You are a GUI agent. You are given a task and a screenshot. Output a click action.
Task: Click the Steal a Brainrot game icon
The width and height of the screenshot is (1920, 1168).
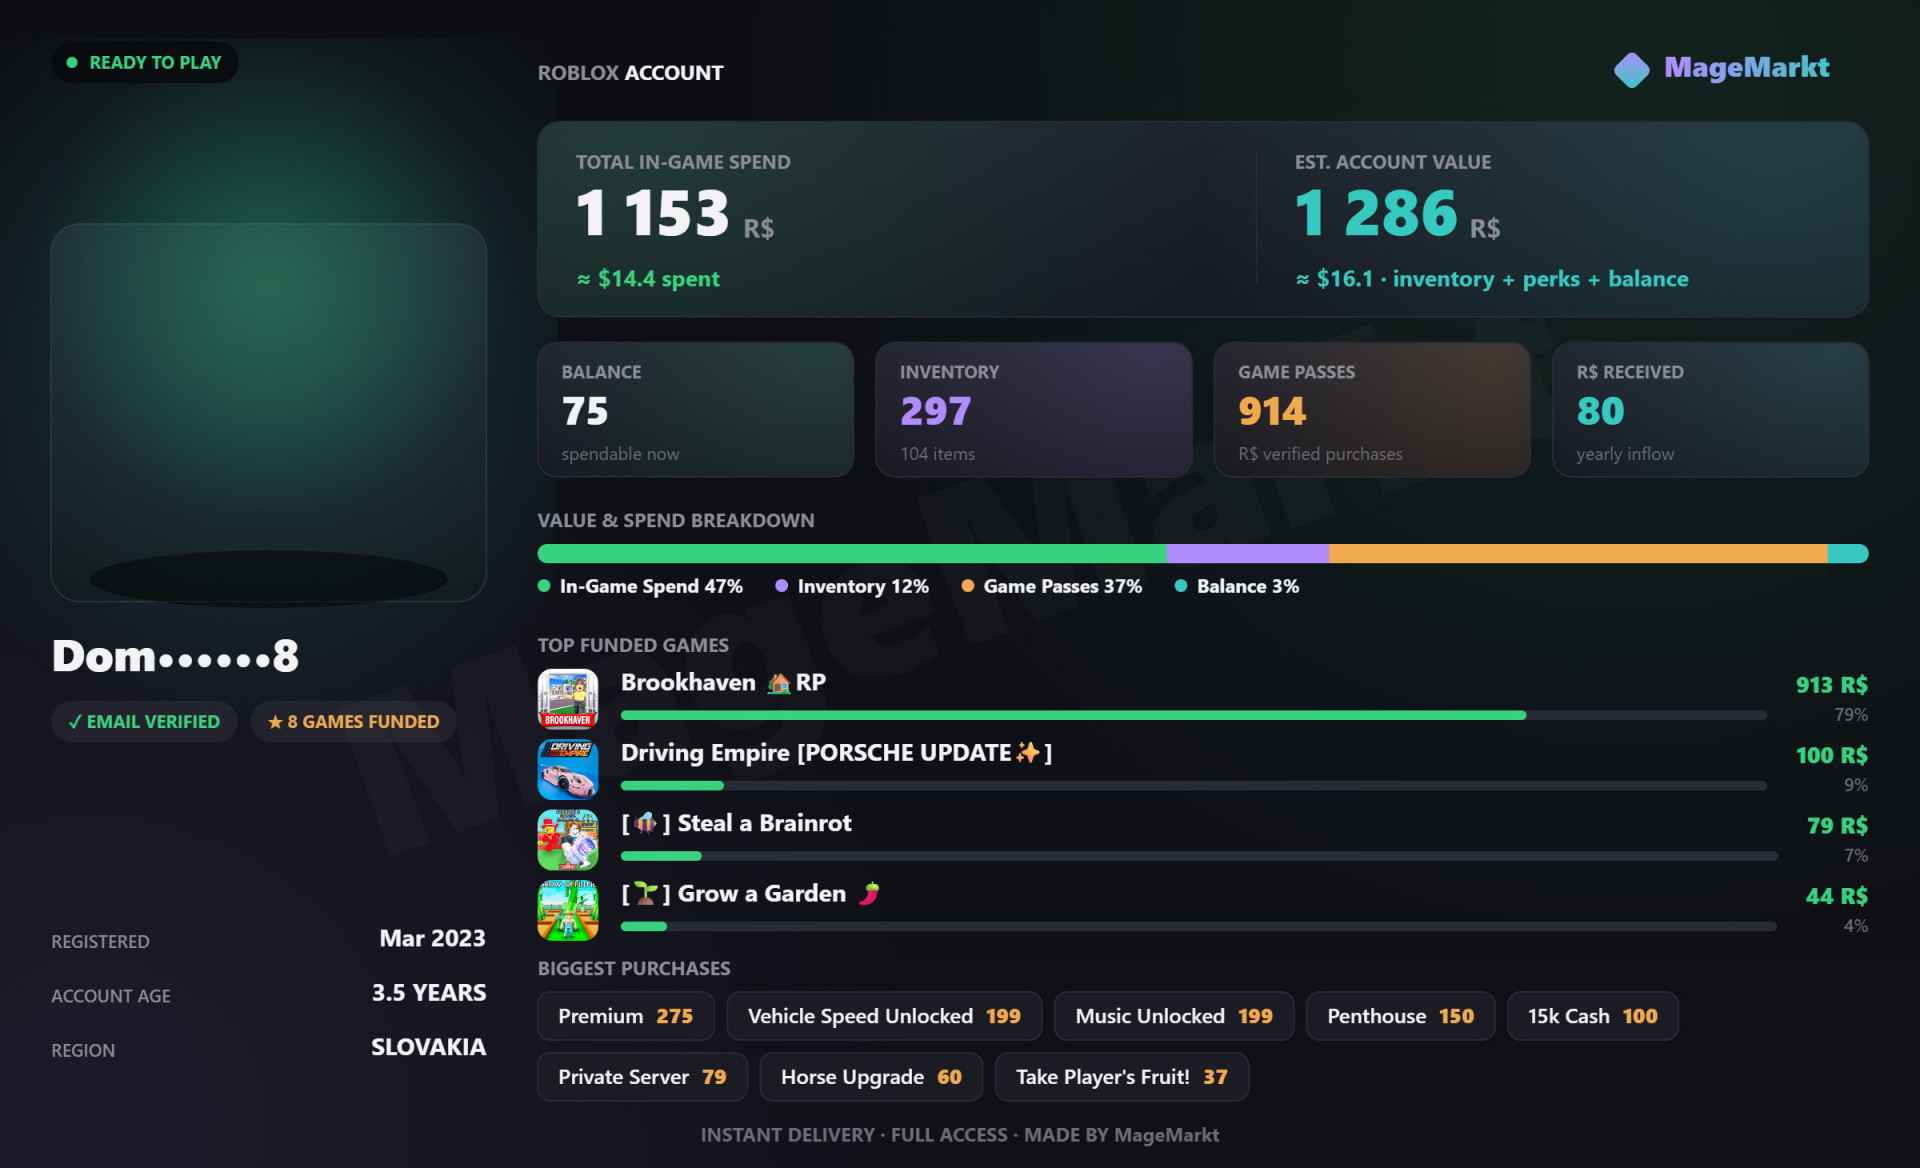click(568, 840)
